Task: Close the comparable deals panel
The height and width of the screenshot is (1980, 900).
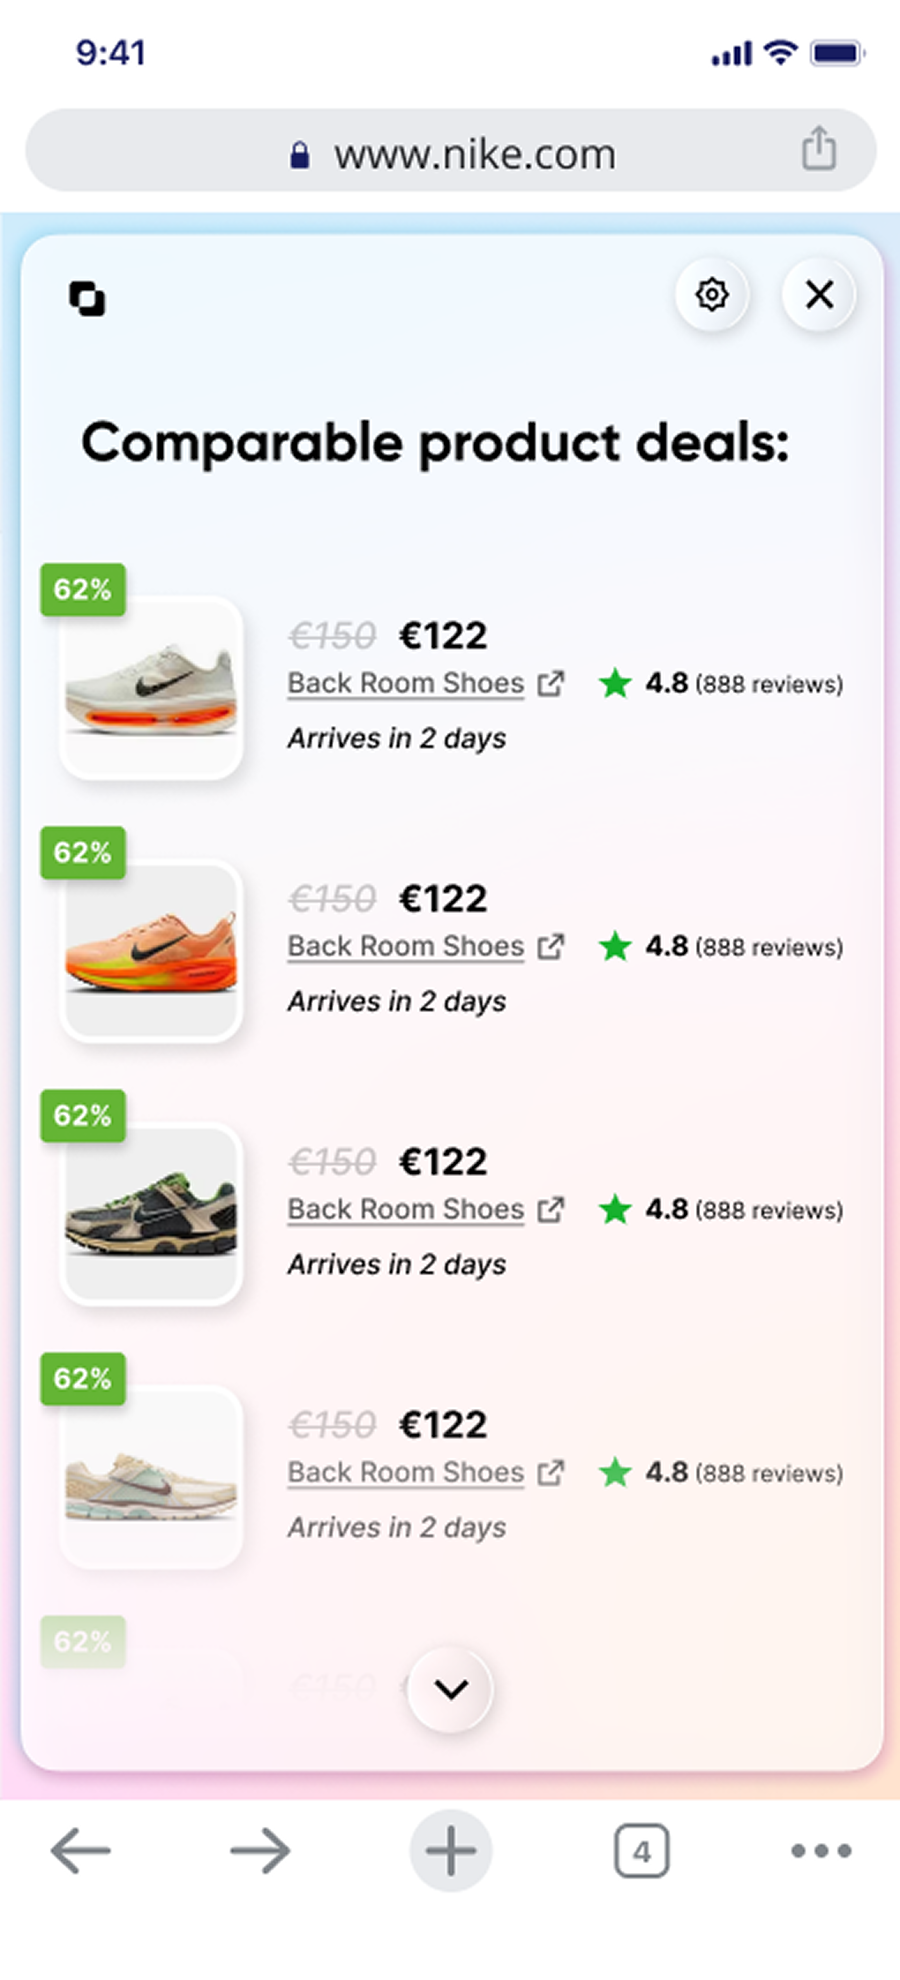Action: (x=819, y=295)
